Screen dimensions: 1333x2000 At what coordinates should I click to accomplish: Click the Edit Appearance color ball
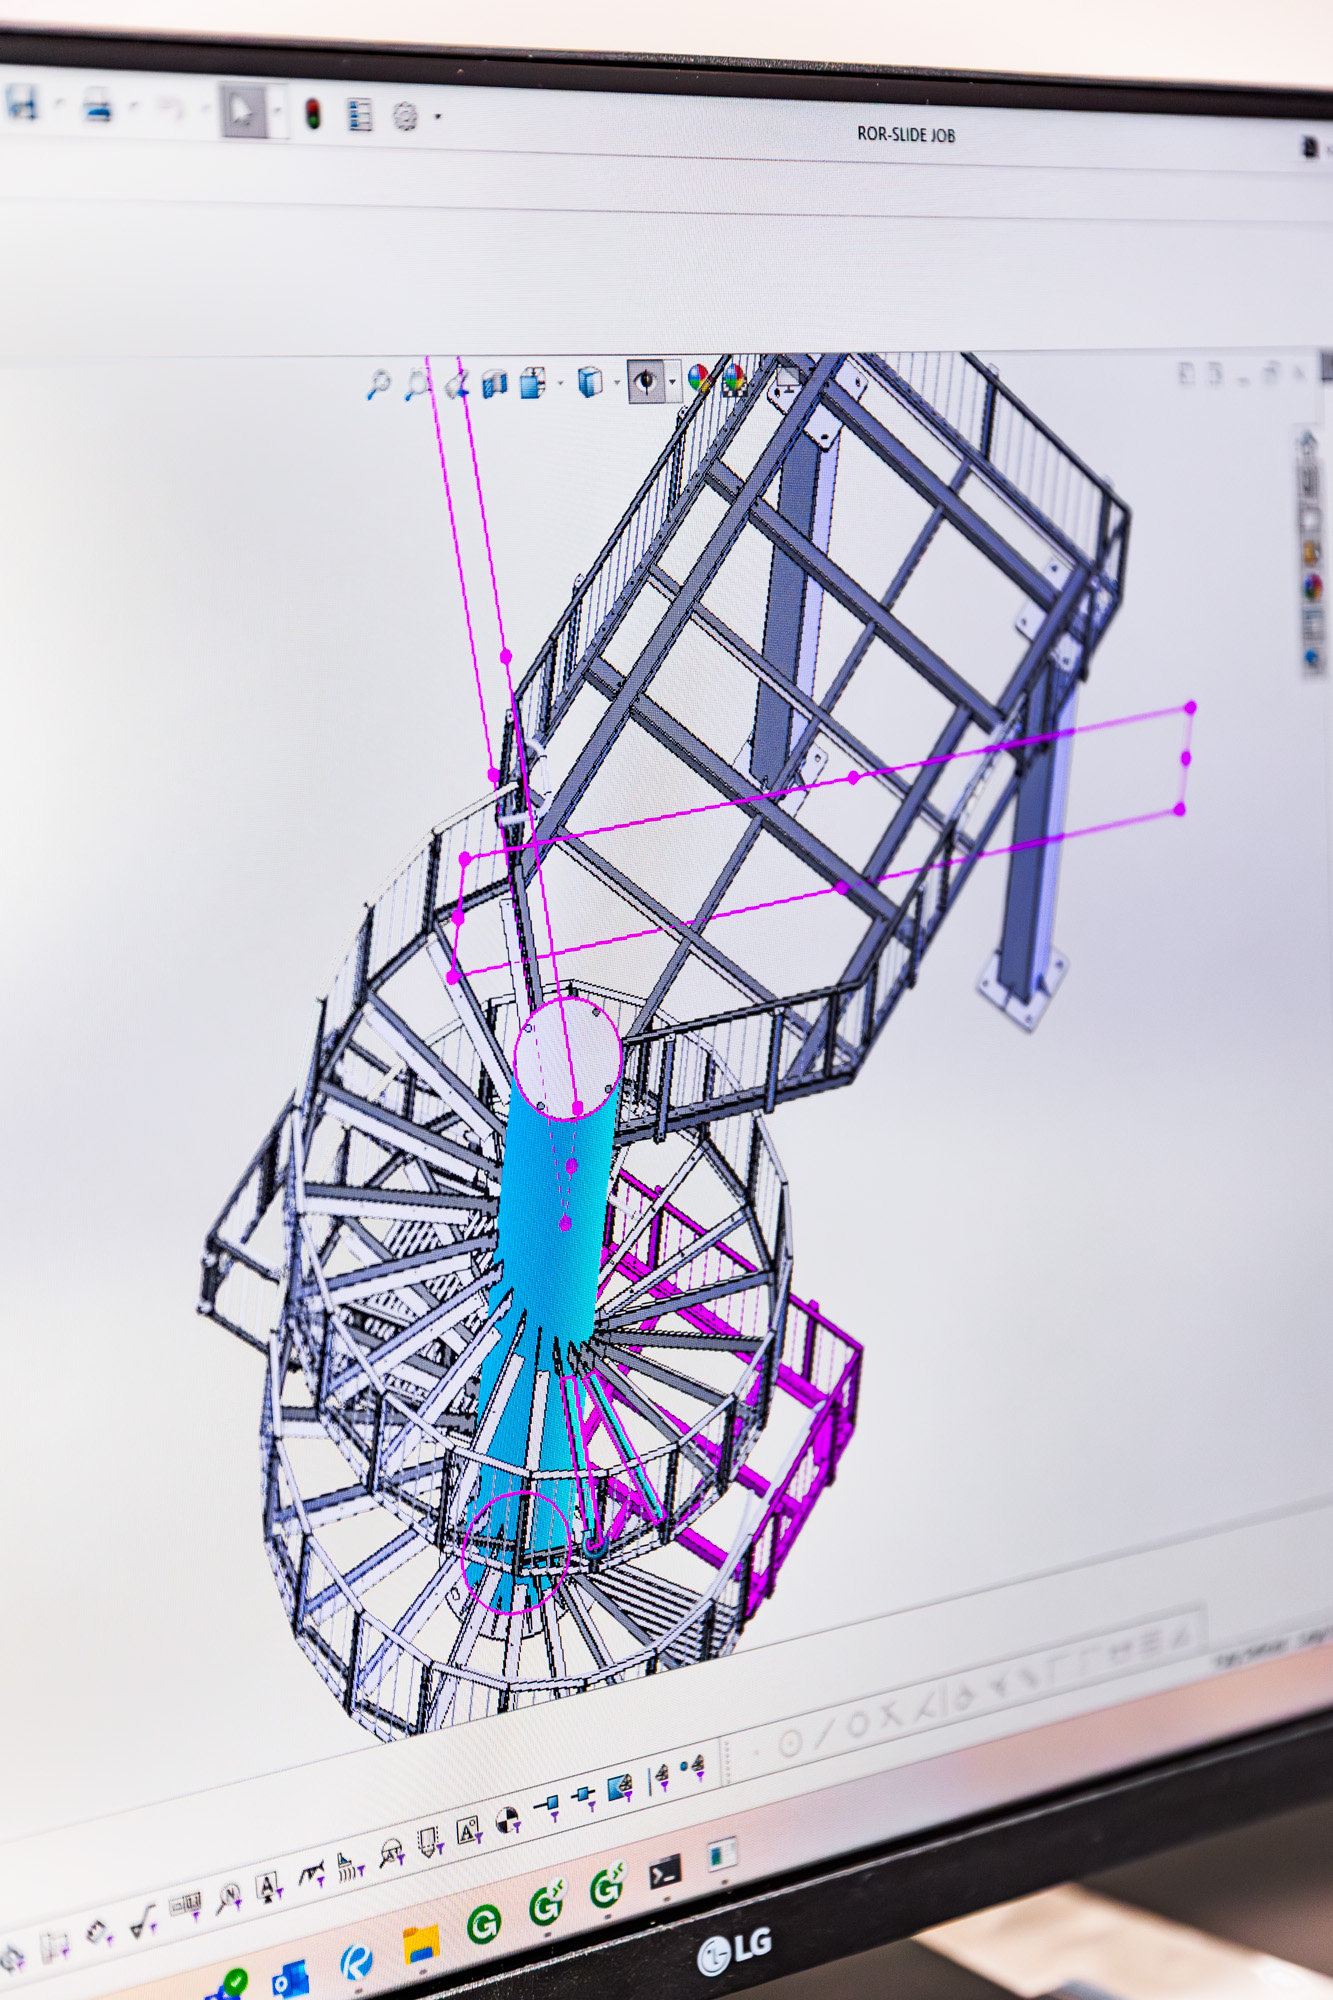(x=699, y=378)
